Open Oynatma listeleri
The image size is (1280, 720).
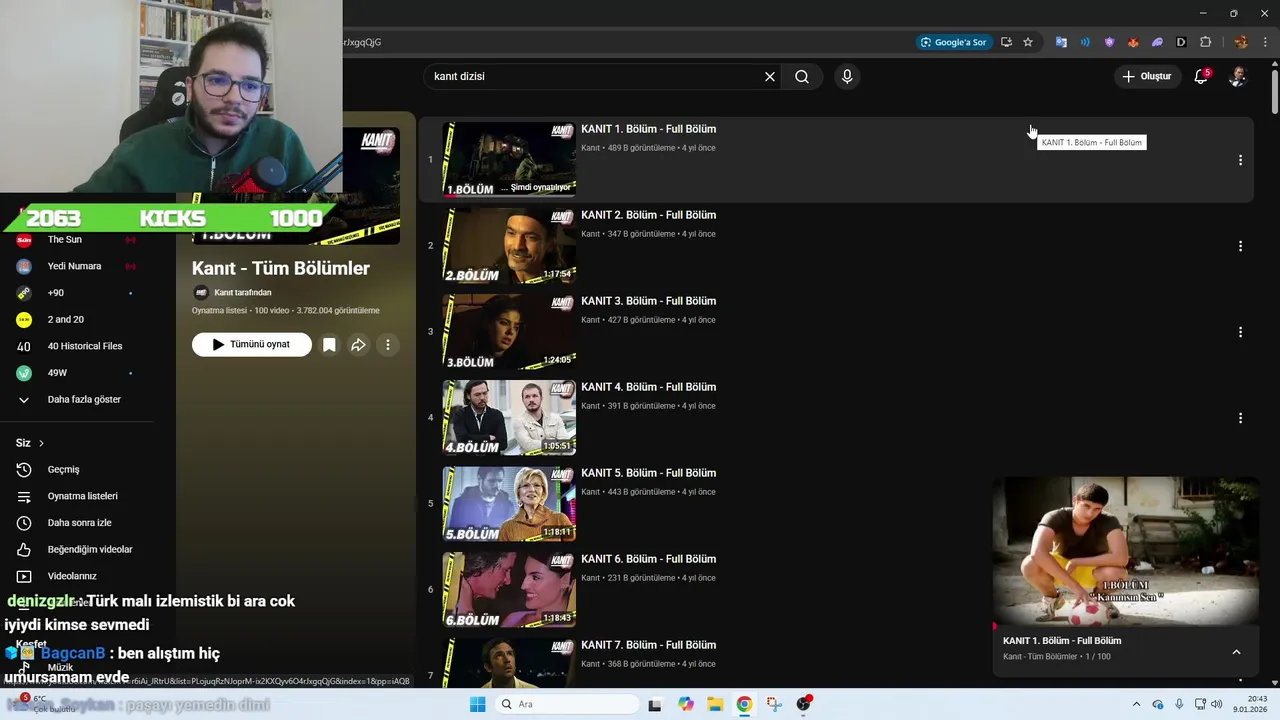(76, 496)
